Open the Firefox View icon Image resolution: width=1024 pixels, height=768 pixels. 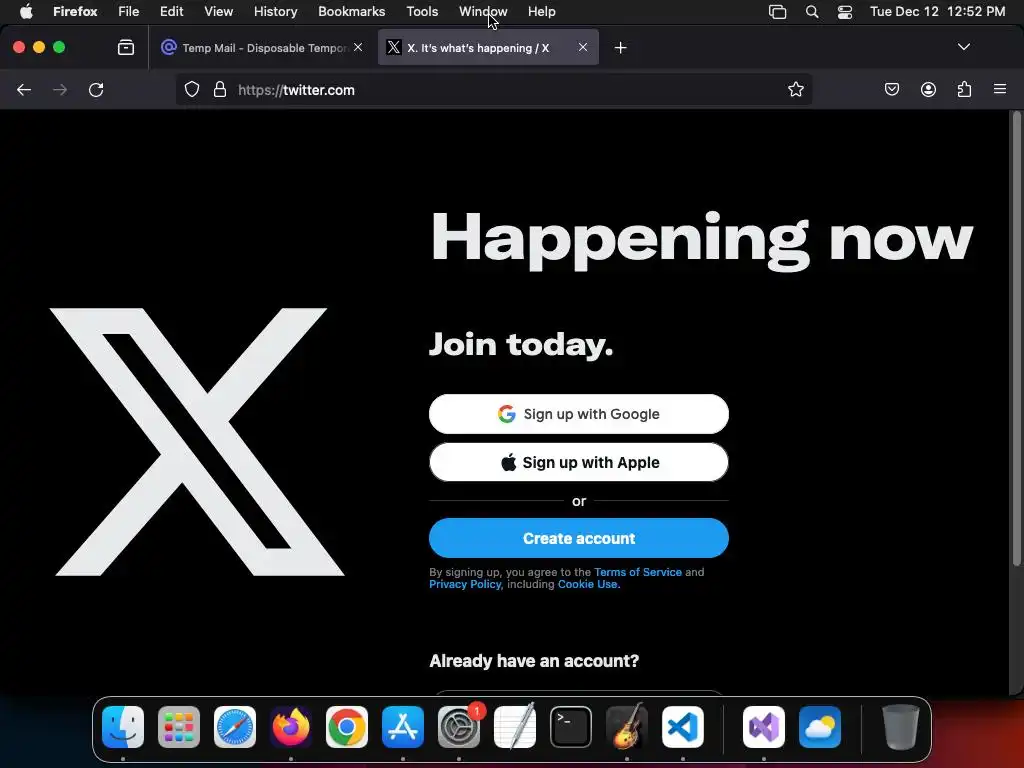pos(126,47)
